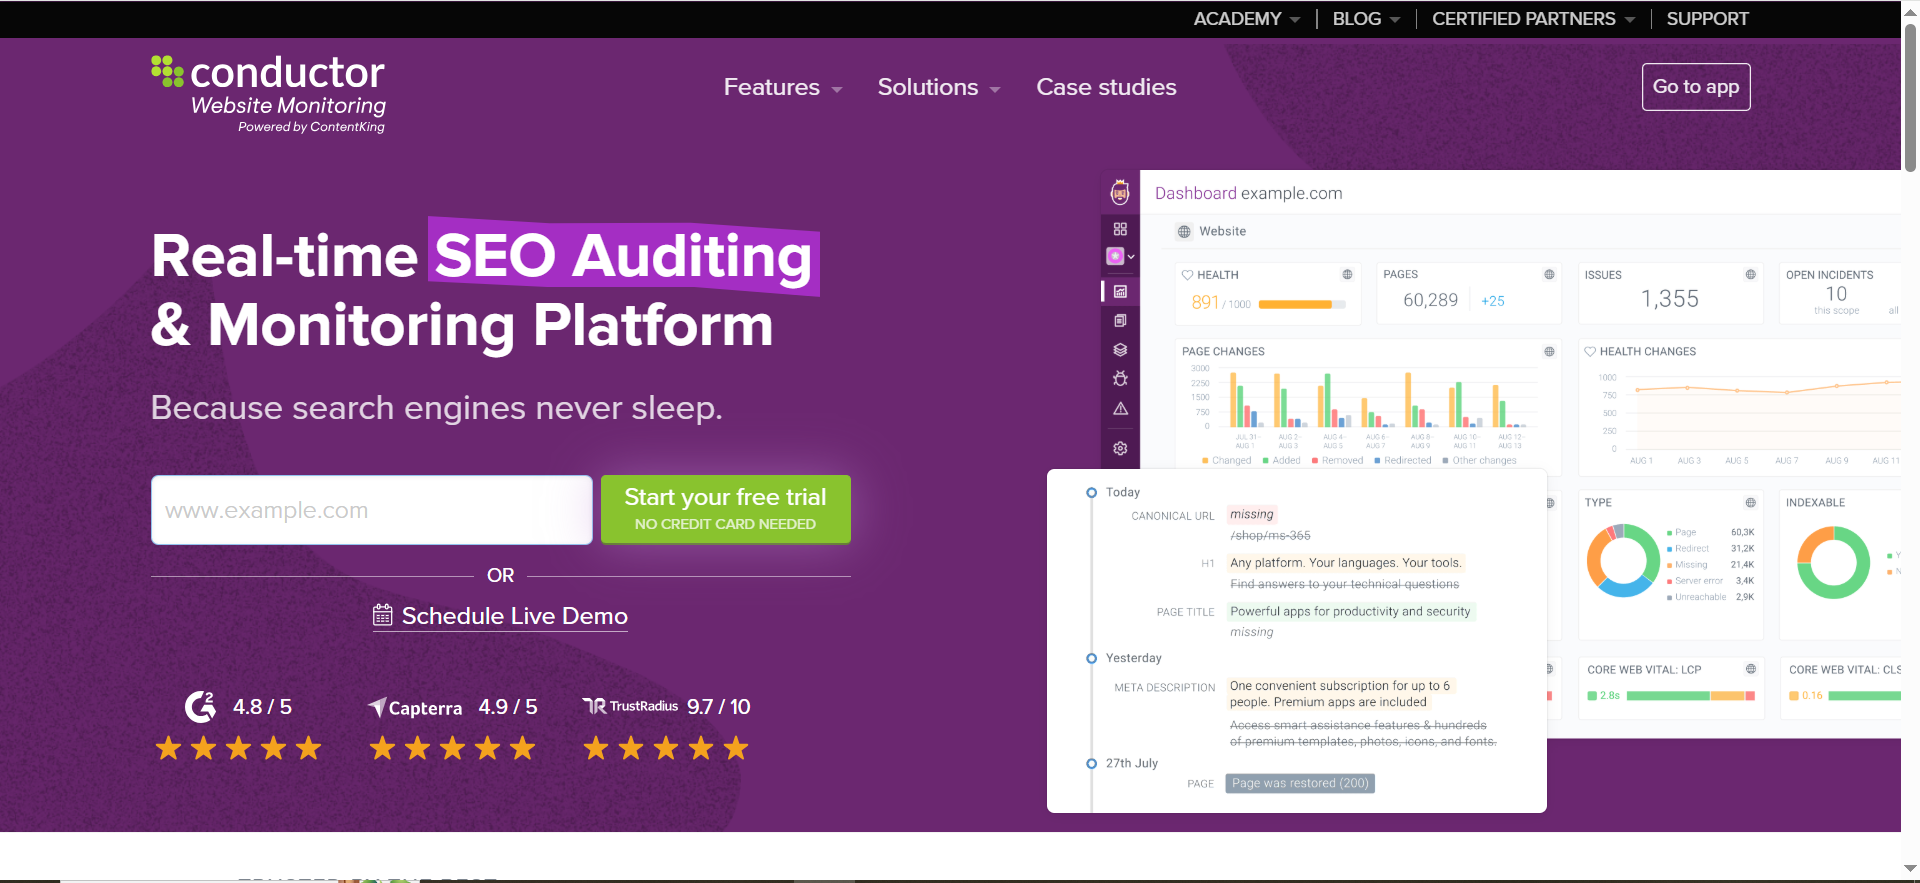Image resolution: width=1920 pixels, height=883 pixels.
Task: Focus the www.example.com website input field
Action: point(371,510)
